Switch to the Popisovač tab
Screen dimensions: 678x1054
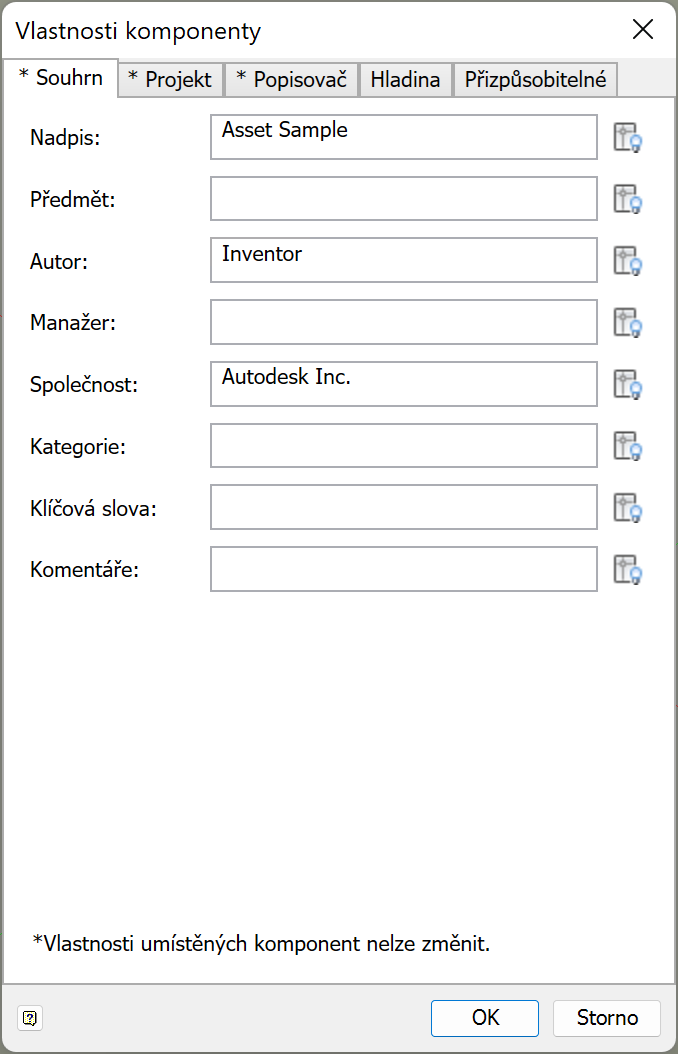[x=291, y=80]
